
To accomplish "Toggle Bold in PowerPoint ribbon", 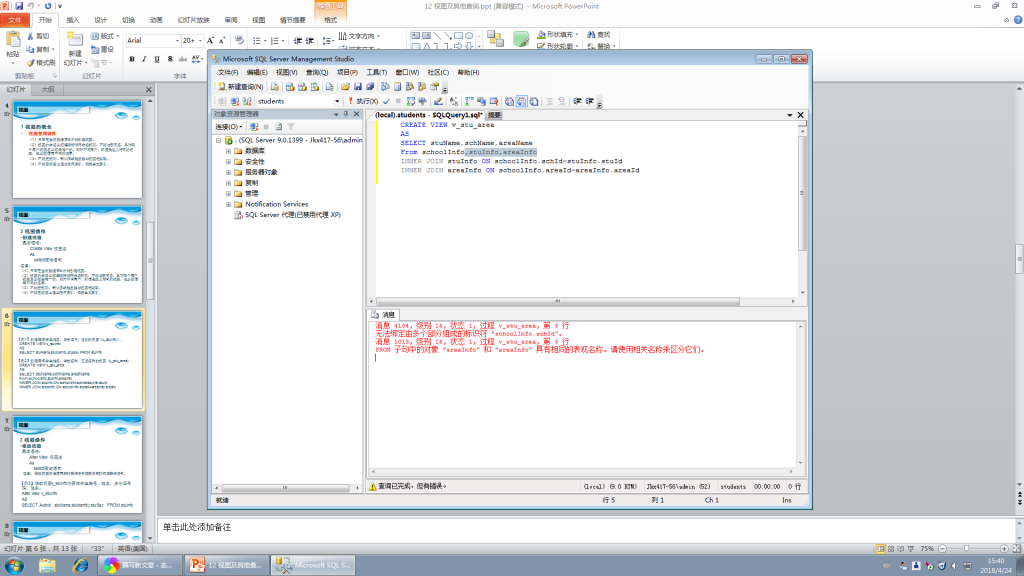I will click(132, 59).
